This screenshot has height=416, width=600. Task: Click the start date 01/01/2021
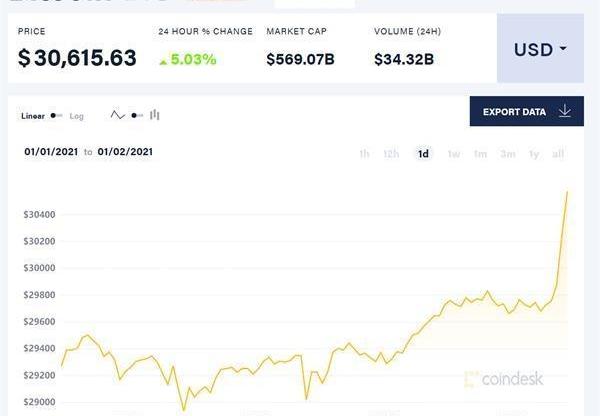tap(52, 152)
